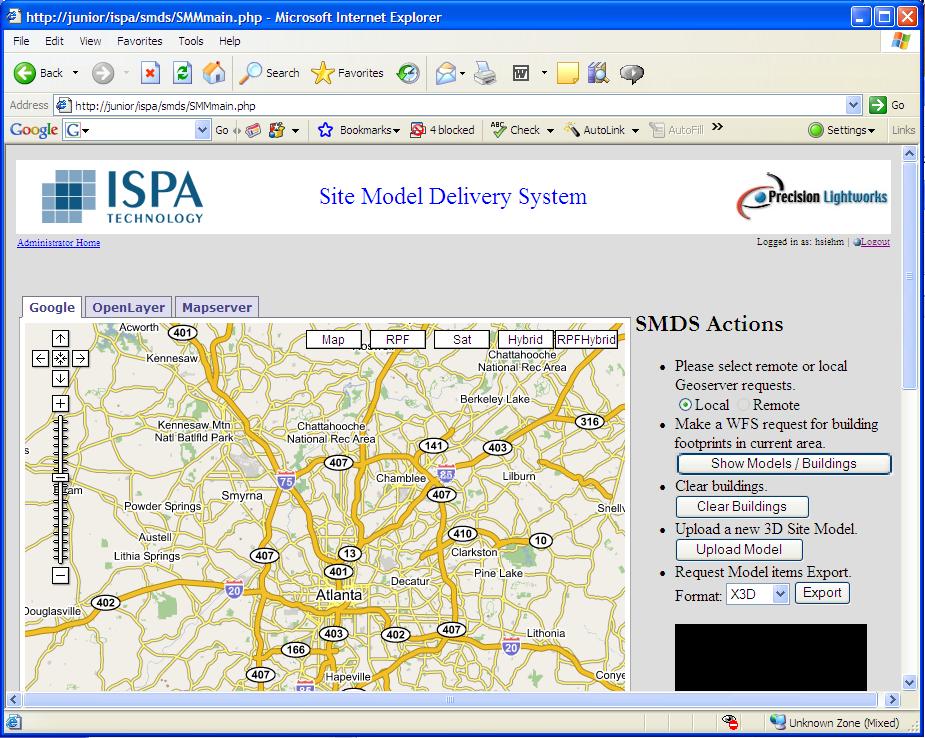Click the Logout link
The height and width of the screenshot is (738, 925).
875,242
